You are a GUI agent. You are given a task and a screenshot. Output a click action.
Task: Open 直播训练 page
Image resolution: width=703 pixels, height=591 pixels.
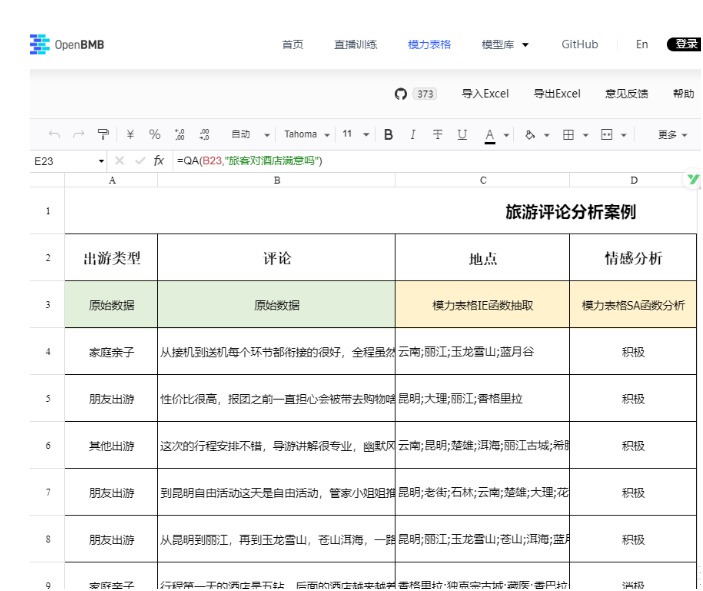356,44
